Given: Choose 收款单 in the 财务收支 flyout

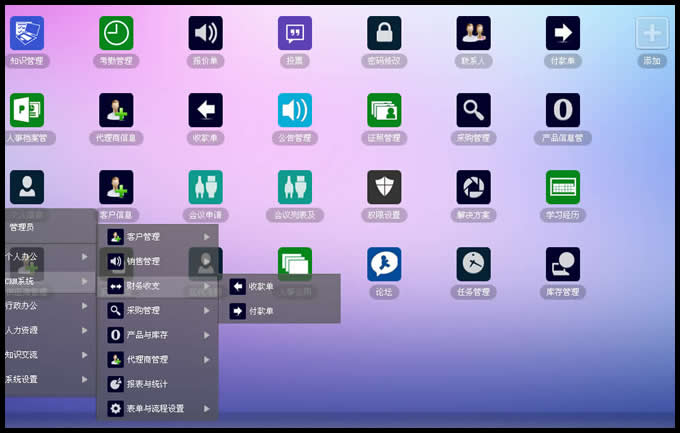Looking at the screenshot, I should click(280, 287).
